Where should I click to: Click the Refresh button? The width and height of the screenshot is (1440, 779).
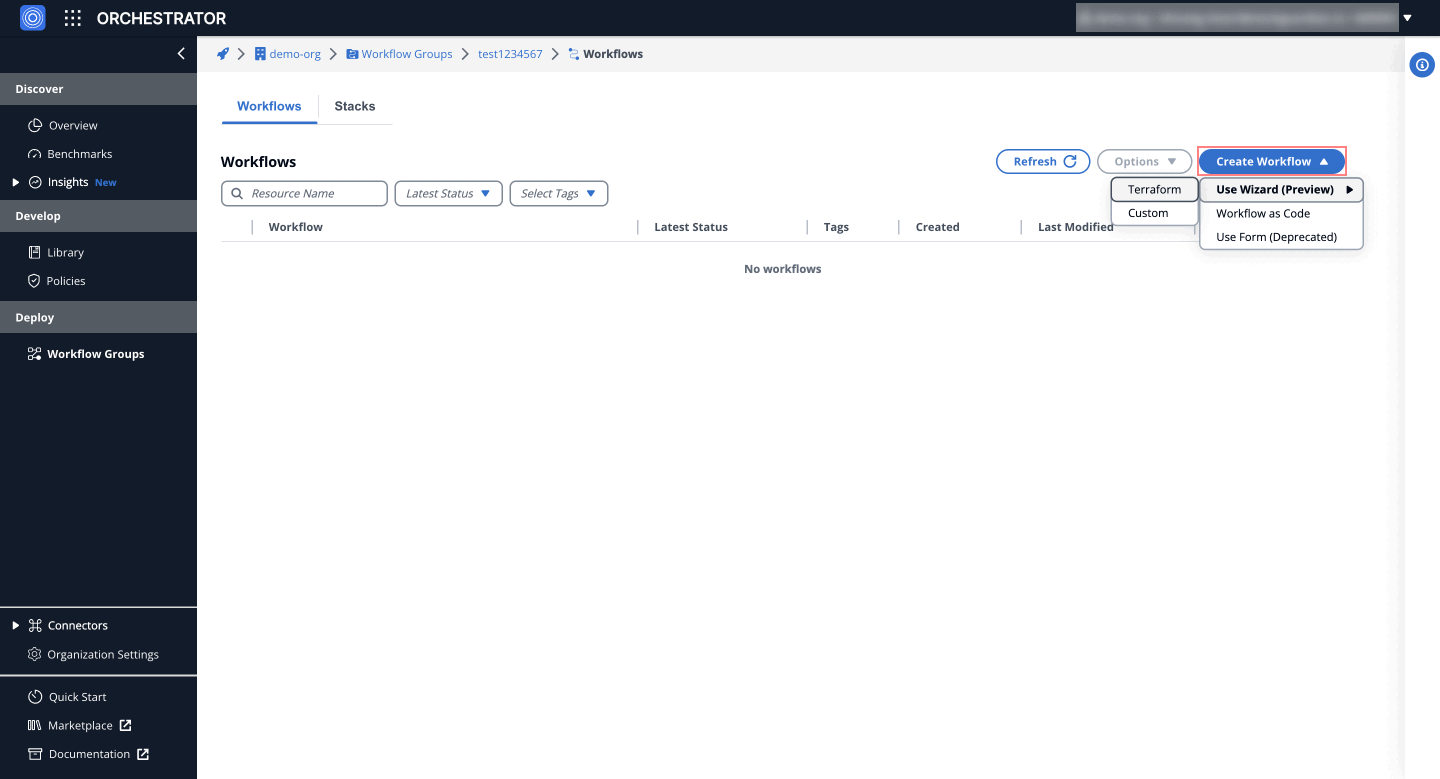point(1043,162)
